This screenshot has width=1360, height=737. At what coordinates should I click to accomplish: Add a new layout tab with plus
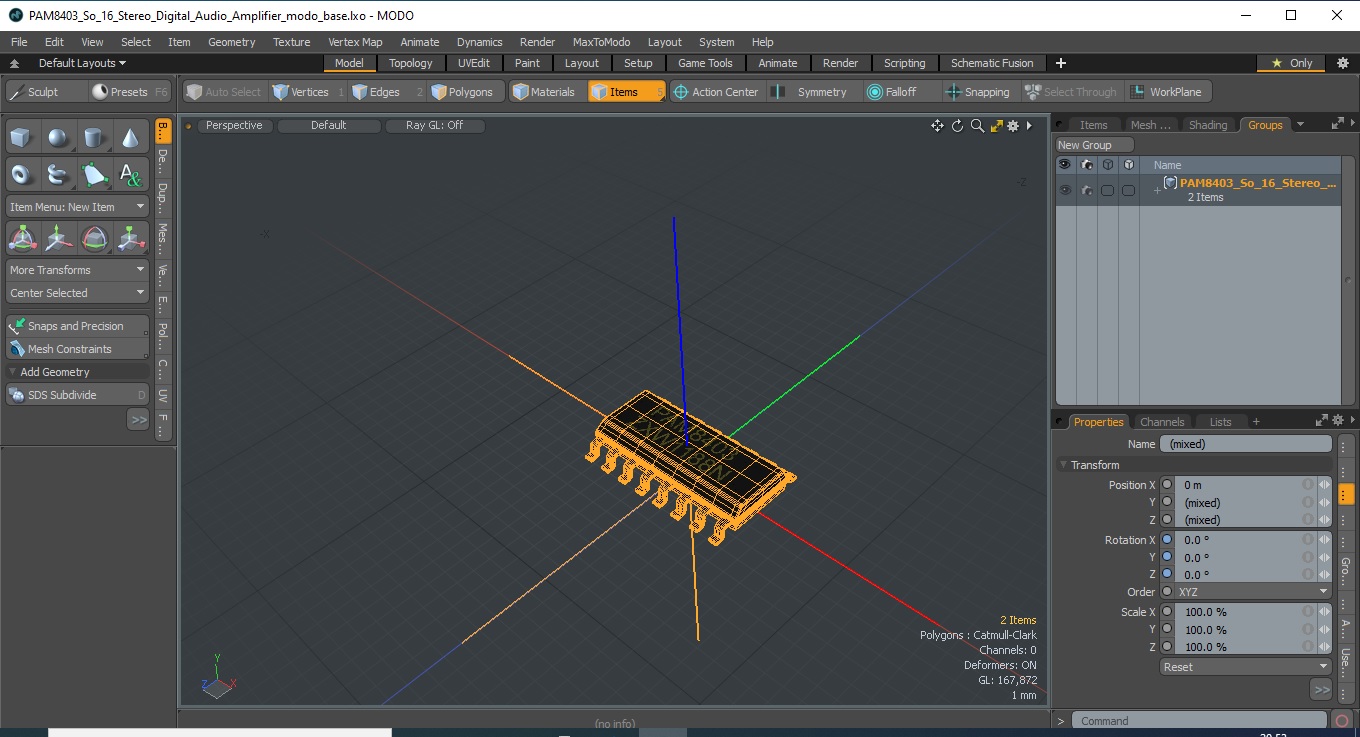click(x=1061, y=63)
